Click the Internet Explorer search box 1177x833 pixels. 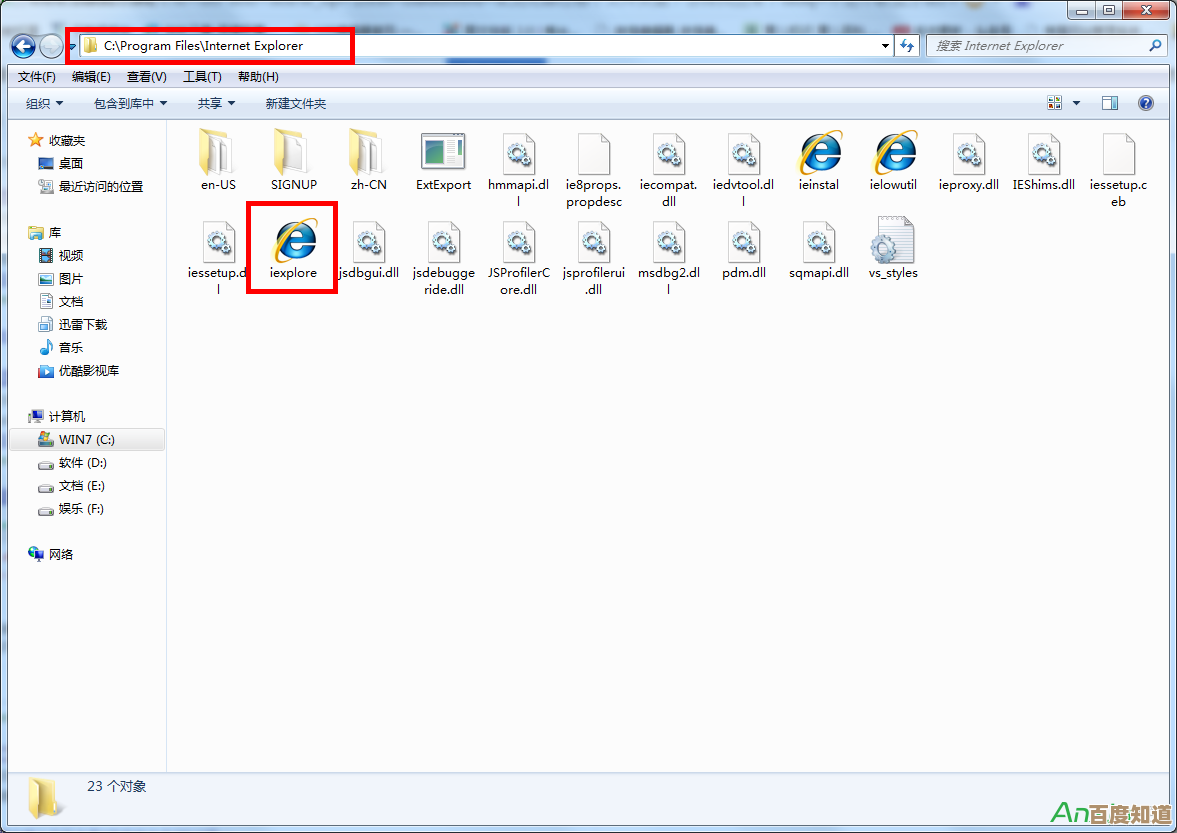pos(1040,46)
